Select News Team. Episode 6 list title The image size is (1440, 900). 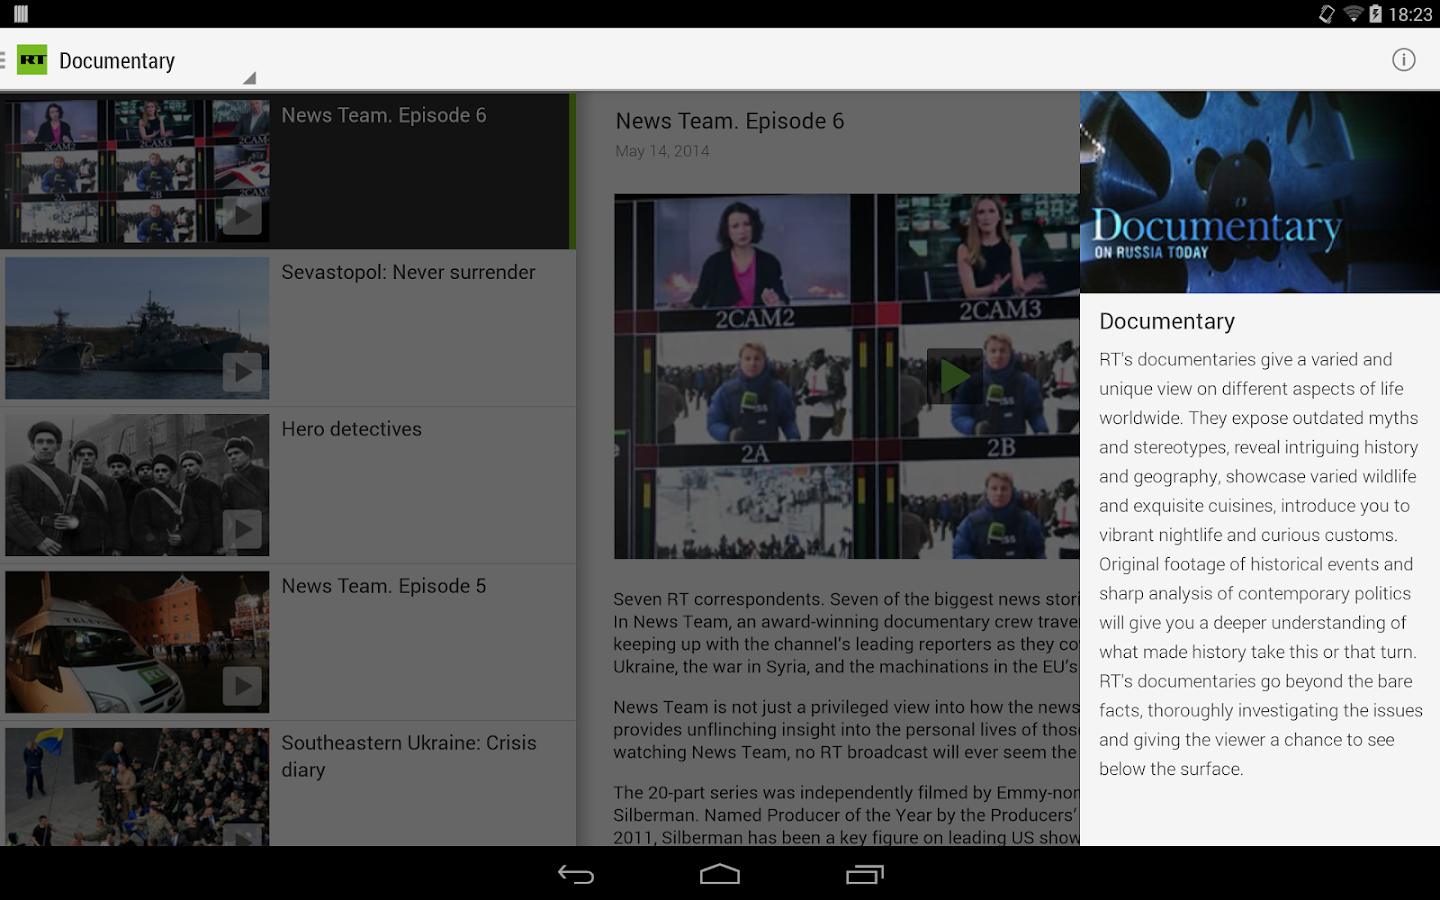pyautogui.click(x=384, y=115)
